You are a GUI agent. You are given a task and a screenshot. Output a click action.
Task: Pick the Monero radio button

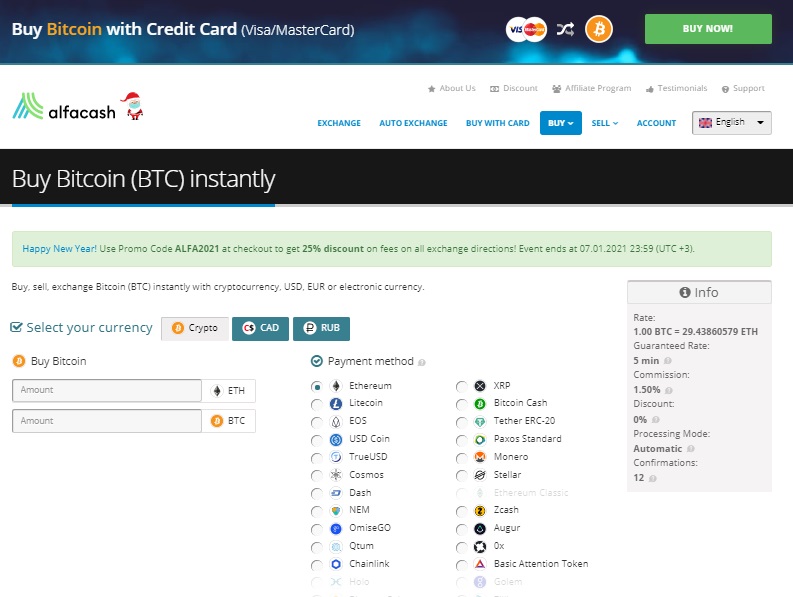(461, 458)
